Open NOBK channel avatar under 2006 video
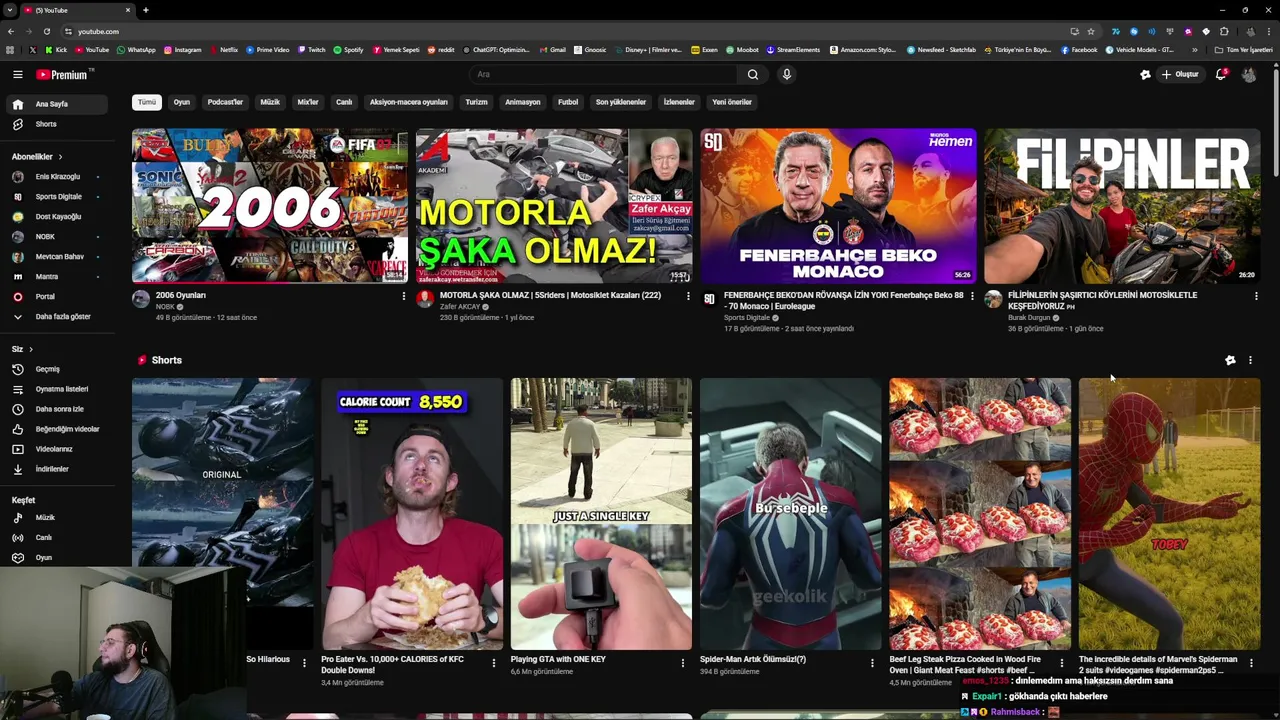This screenshot has width=1280, height=720. click(x=141, y=299)
